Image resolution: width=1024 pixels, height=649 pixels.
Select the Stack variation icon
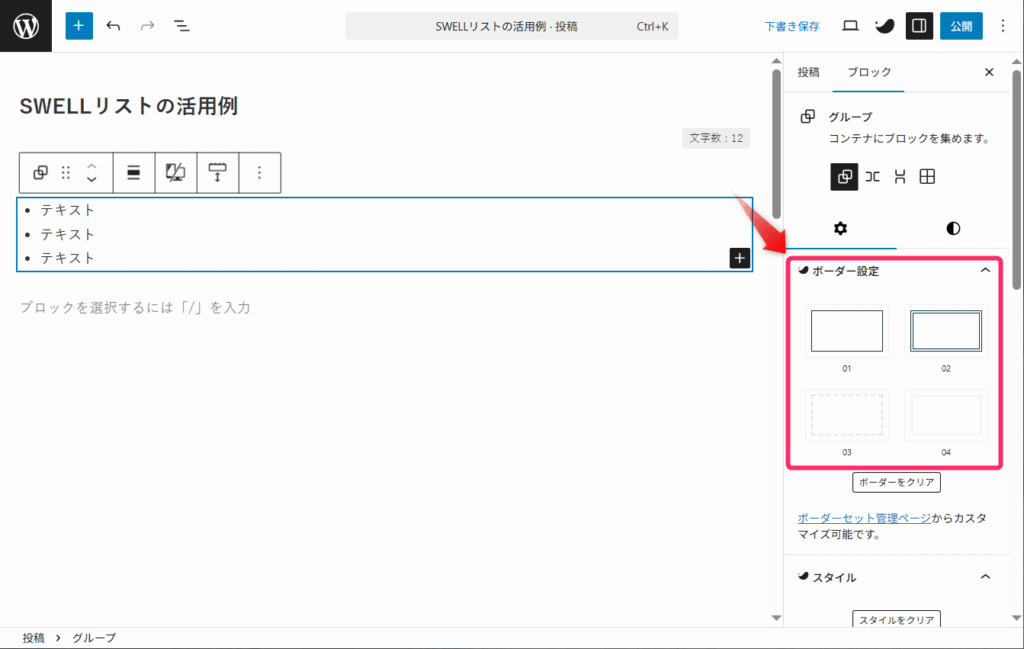900,176
